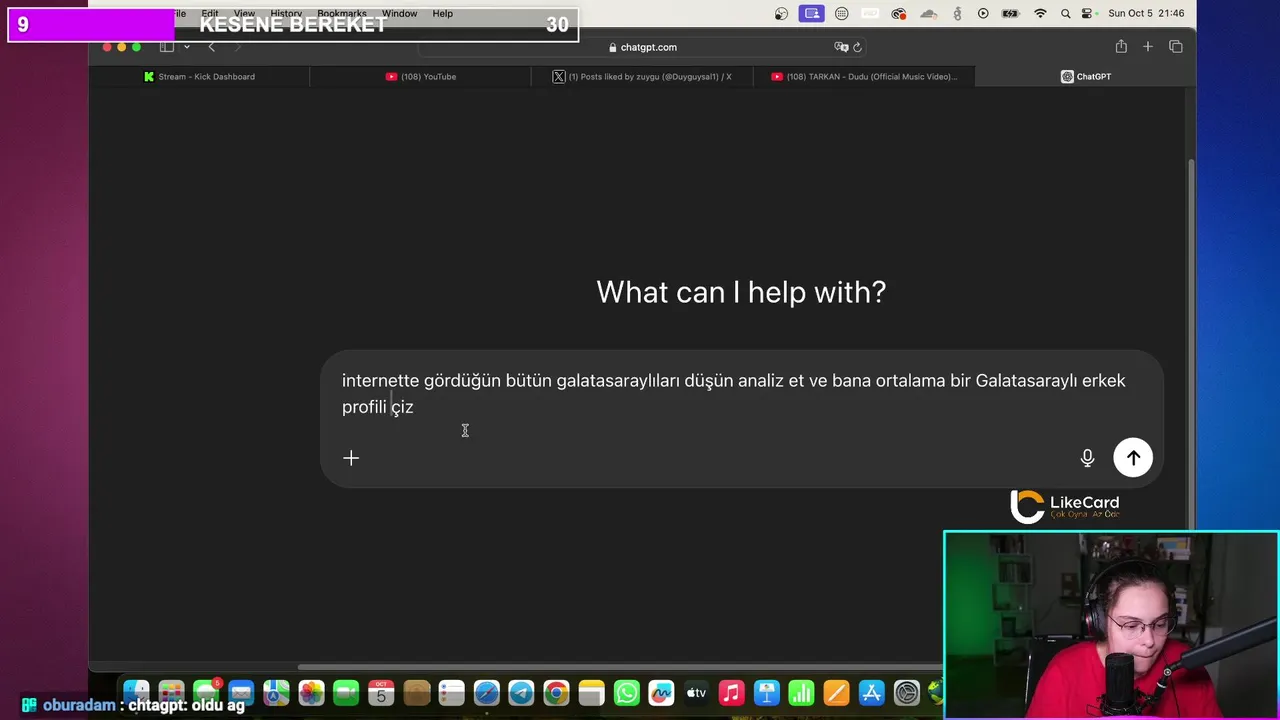Start voice dictation with the microphone icon
Screen dimensions: 1280x720
pyautogui.click(x=1087, y=458)
